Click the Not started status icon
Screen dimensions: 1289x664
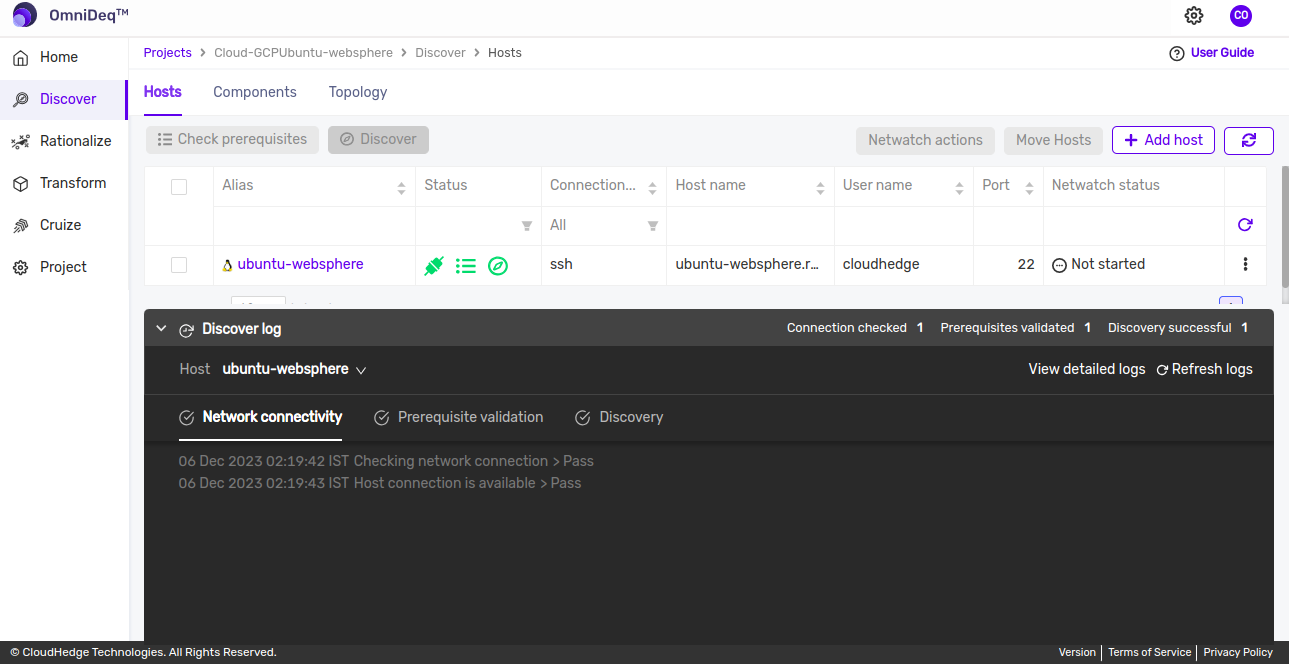coord(1059,265)
